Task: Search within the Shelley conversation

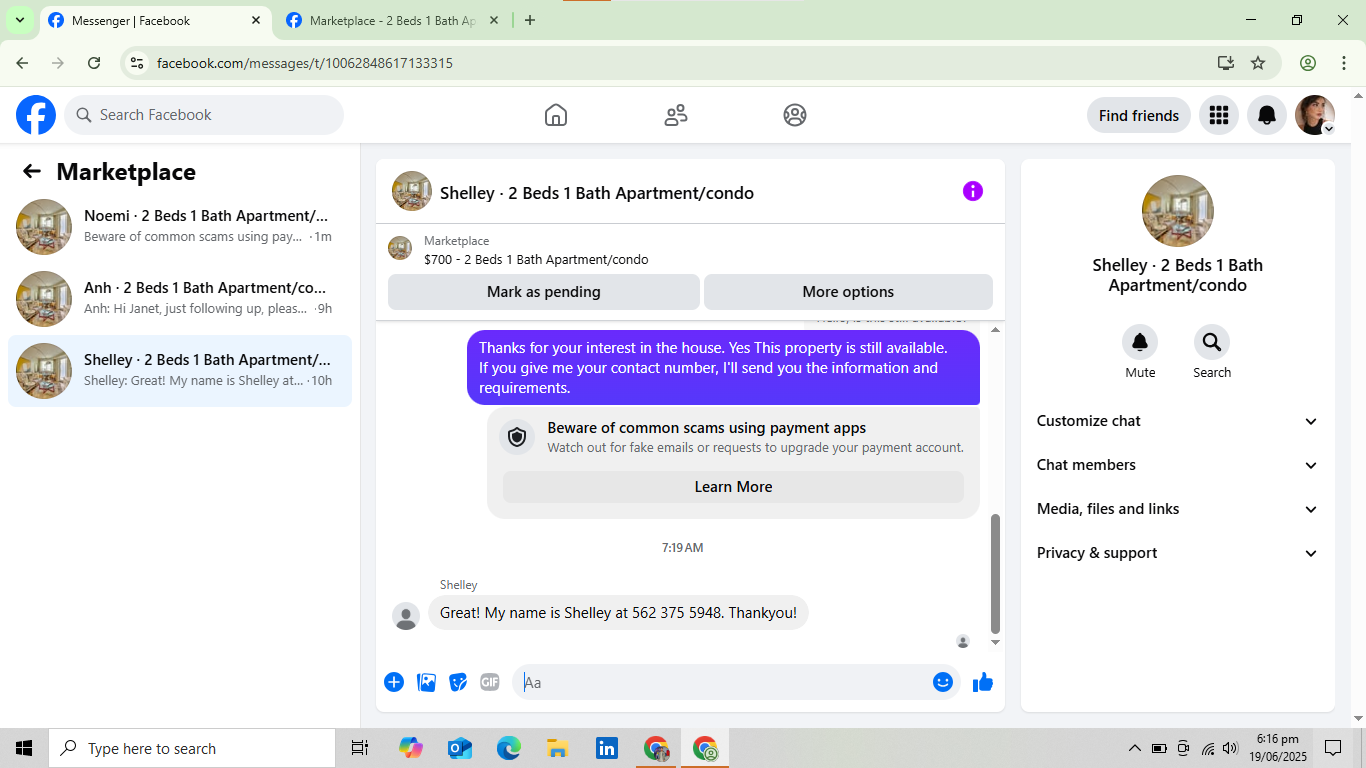Action: [x=1212, y=343]
